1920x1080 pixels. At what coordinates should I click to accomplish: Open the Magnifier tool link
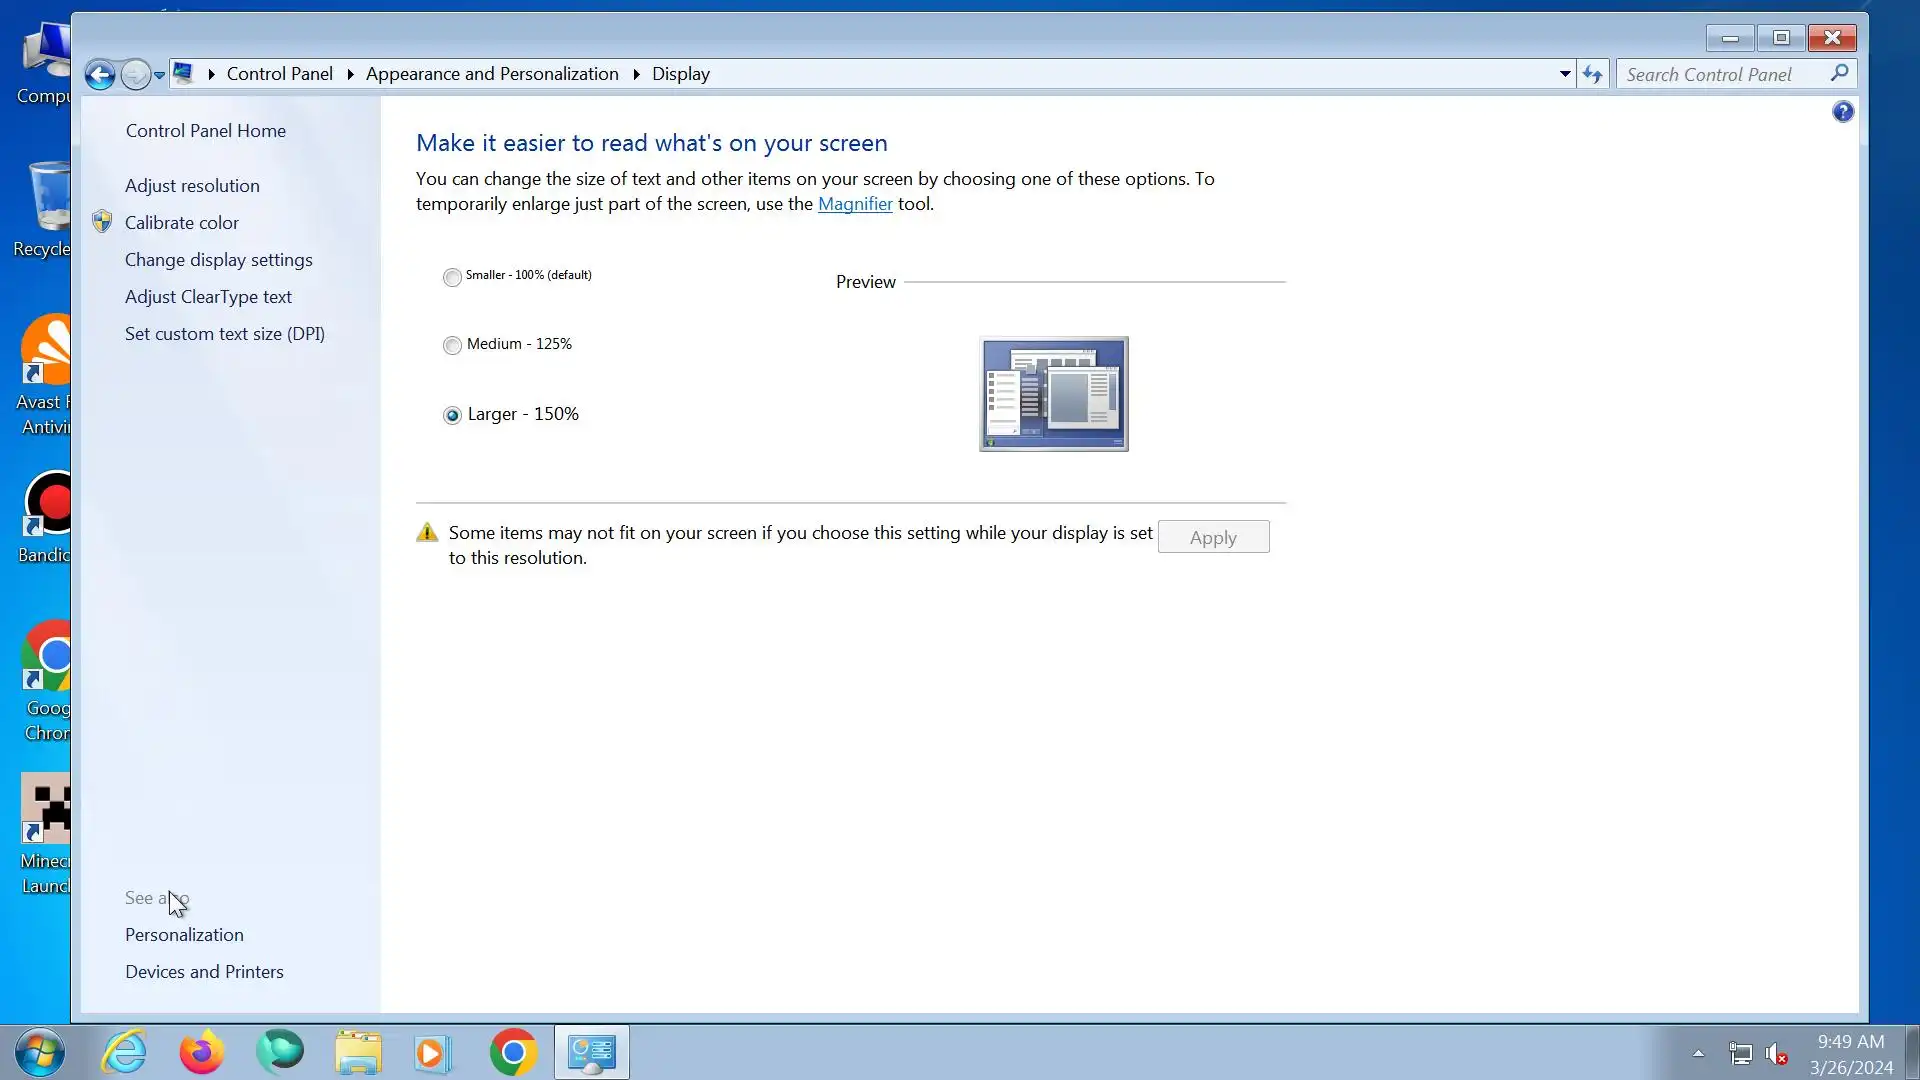coord(855,204)
